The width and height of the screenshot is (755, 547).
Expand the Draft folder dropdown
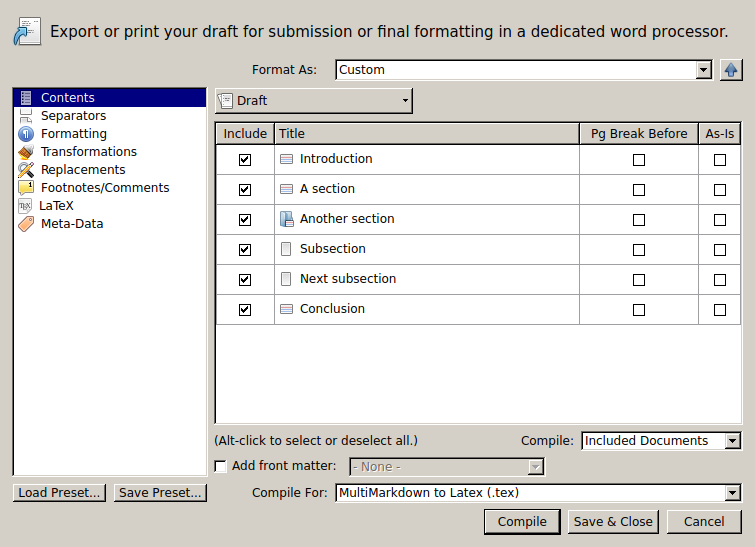(x=313, y=101)
